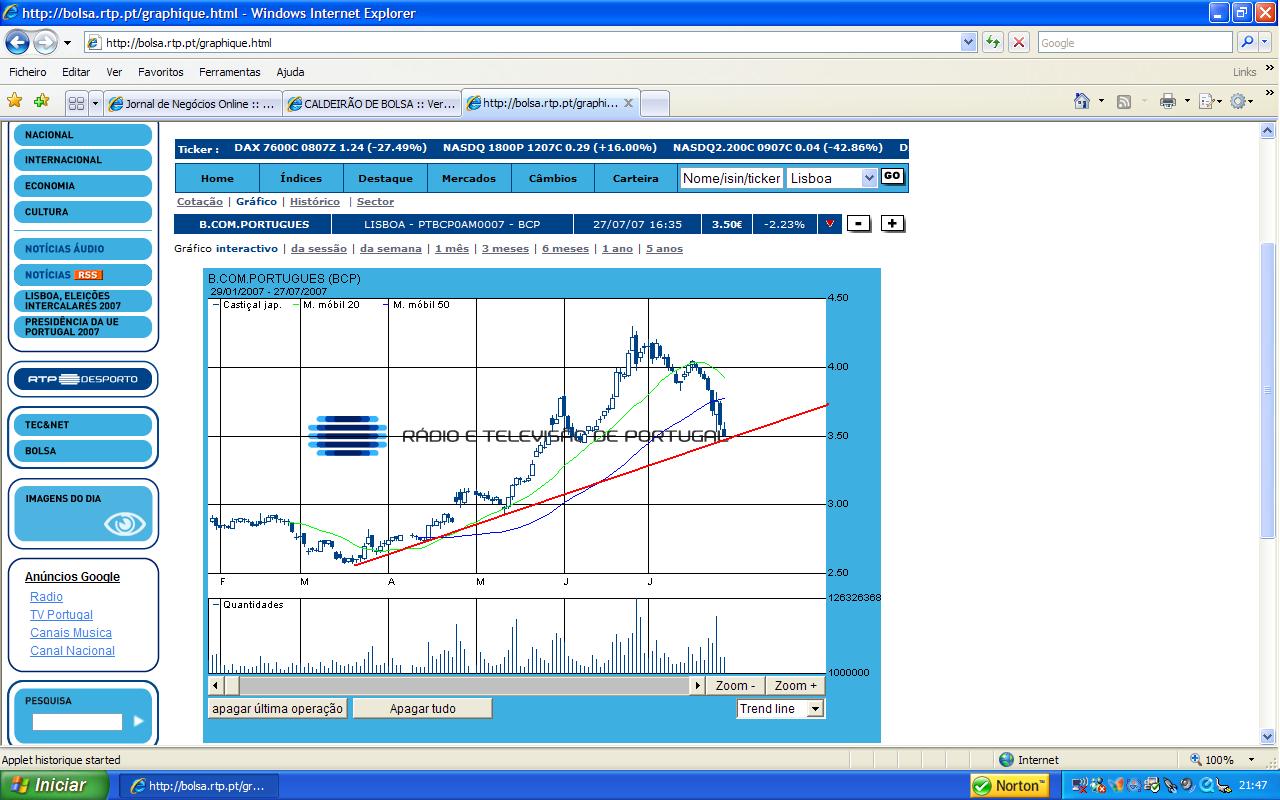Image resolution: width=1280 pixels, height=800 pixels.
Task: Open the Tools gear icon menu
Action: [x=1239, y=101]
